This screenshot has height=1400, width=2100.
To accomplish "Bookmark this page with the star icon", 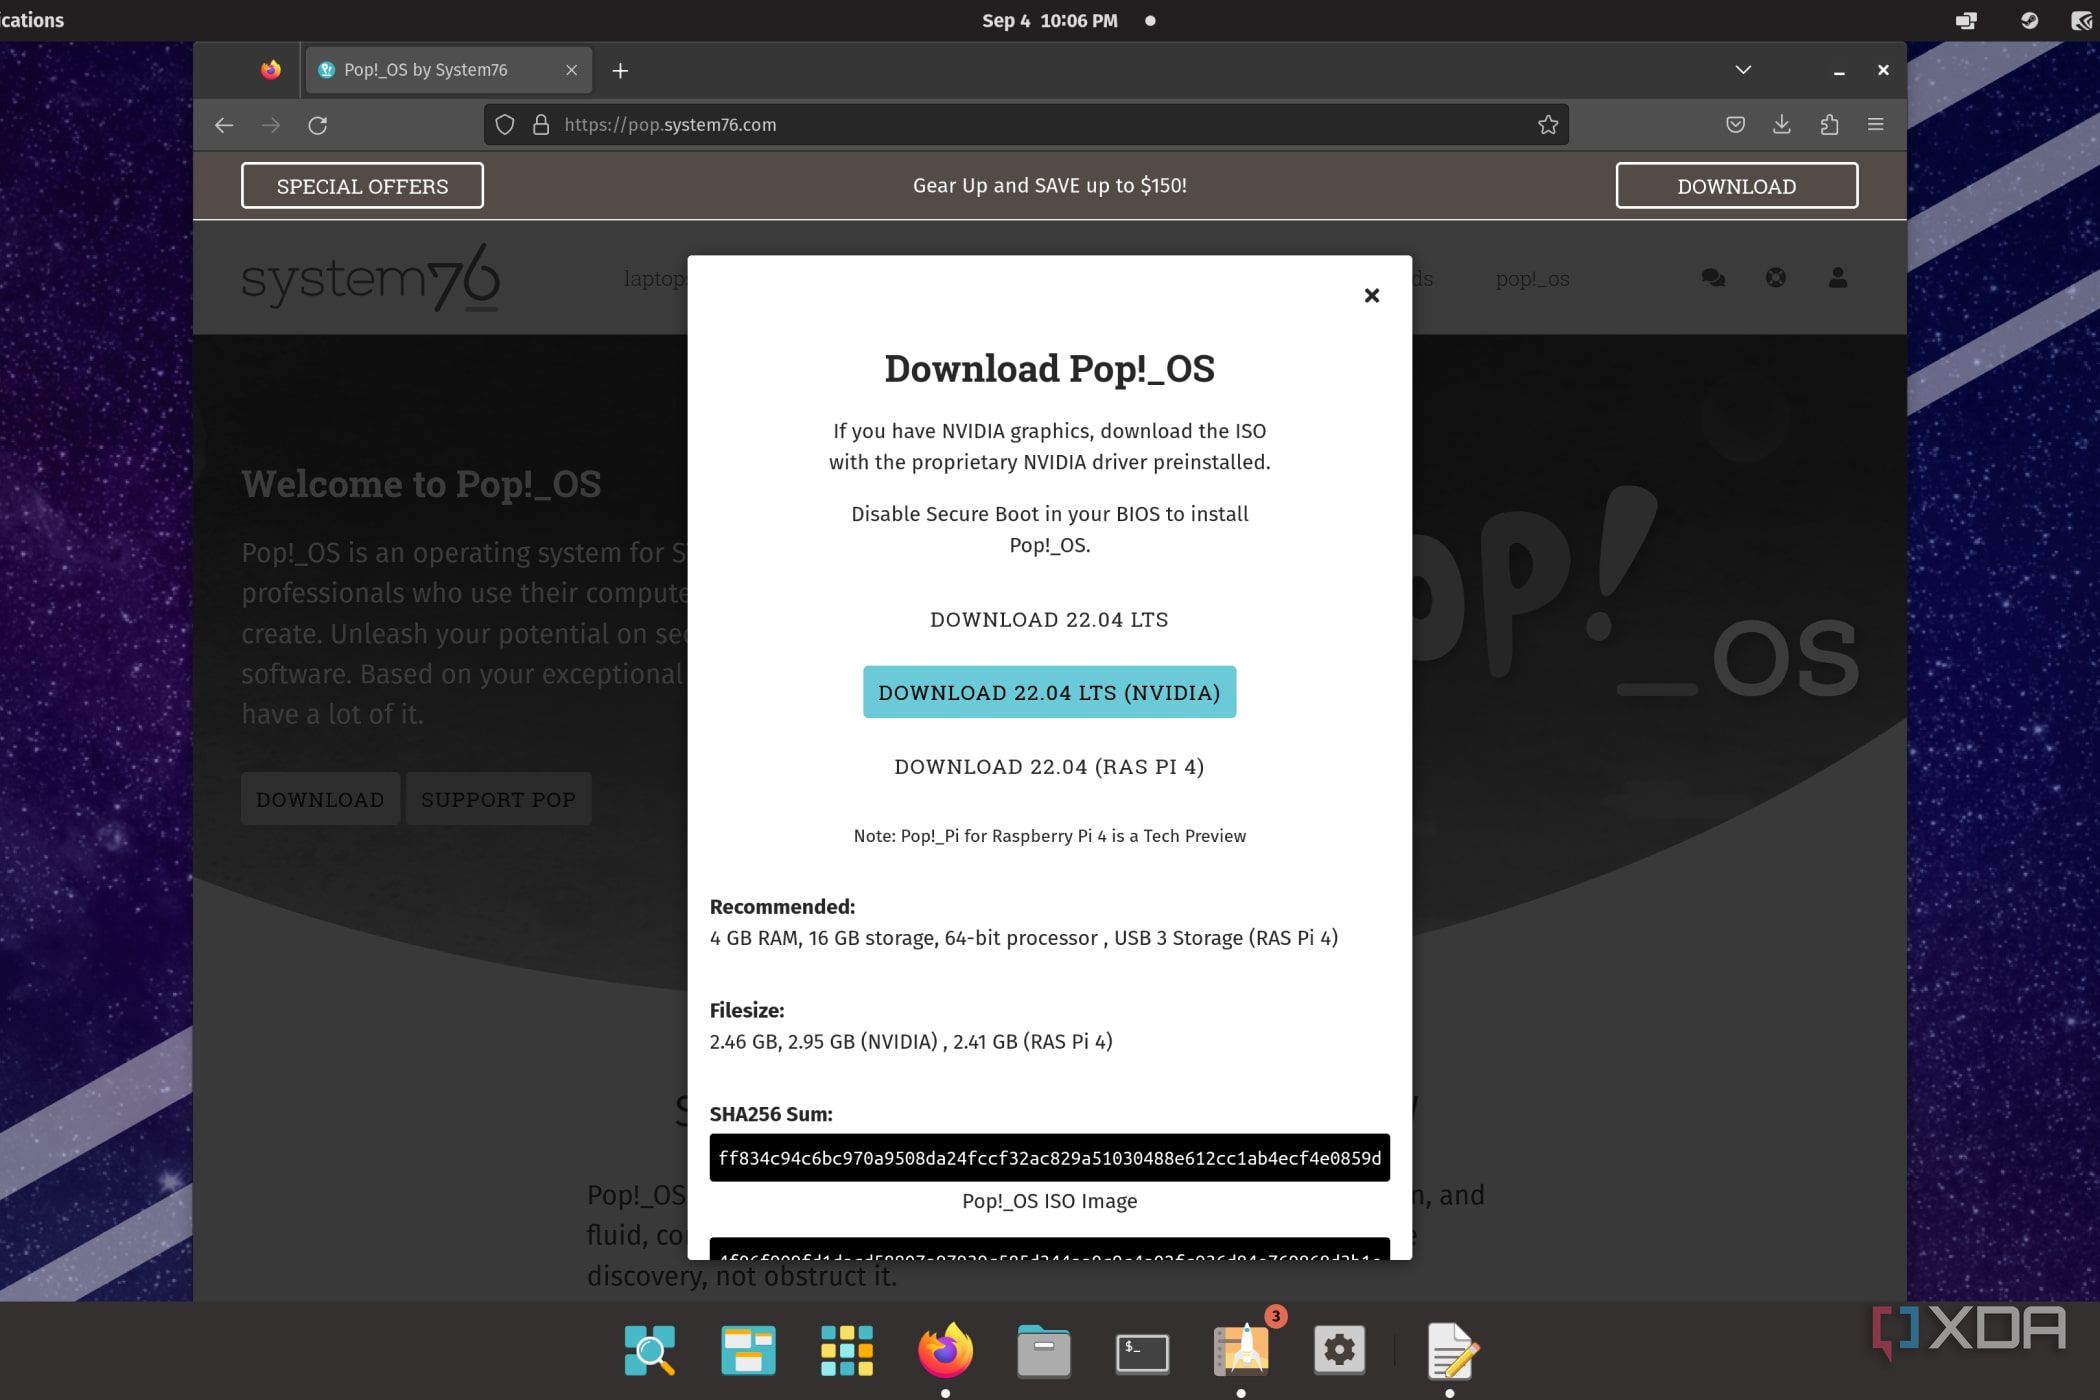I will coord(1548,125).
